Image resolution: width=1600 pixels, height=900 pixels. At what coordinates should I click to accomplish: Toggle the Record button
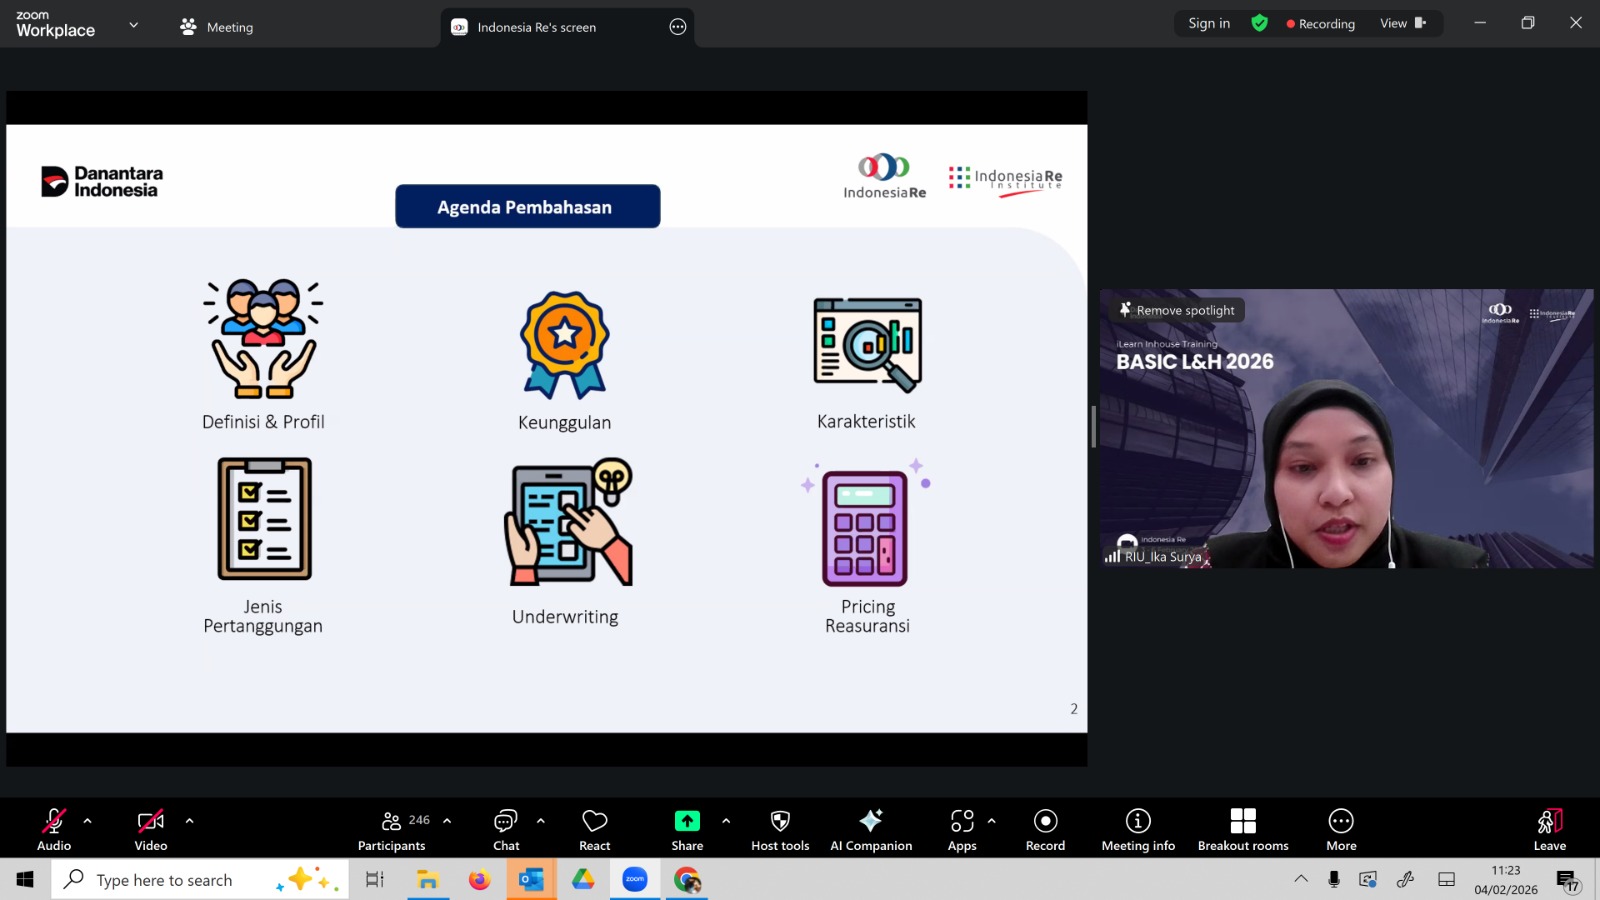[x=1045, y=830]
